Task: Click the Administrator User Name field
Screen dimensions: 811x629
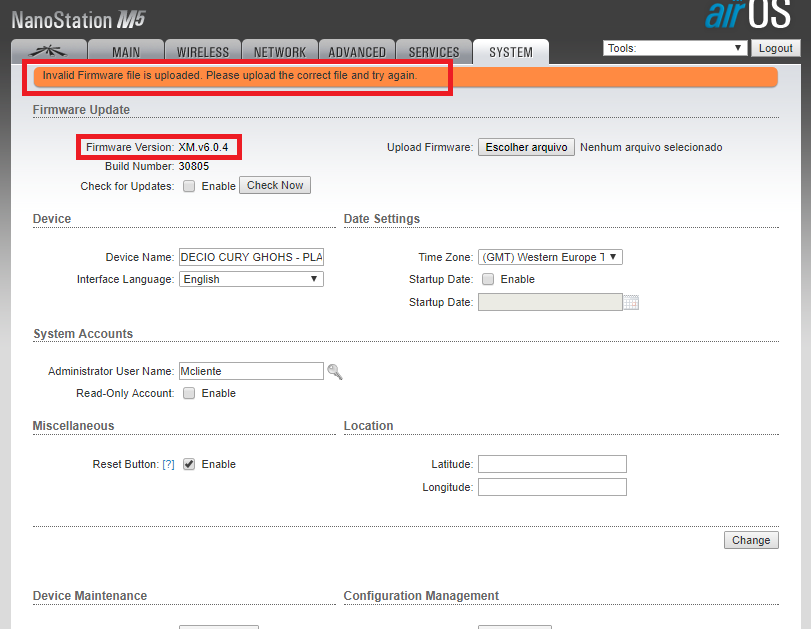Action: pos(251,371)
